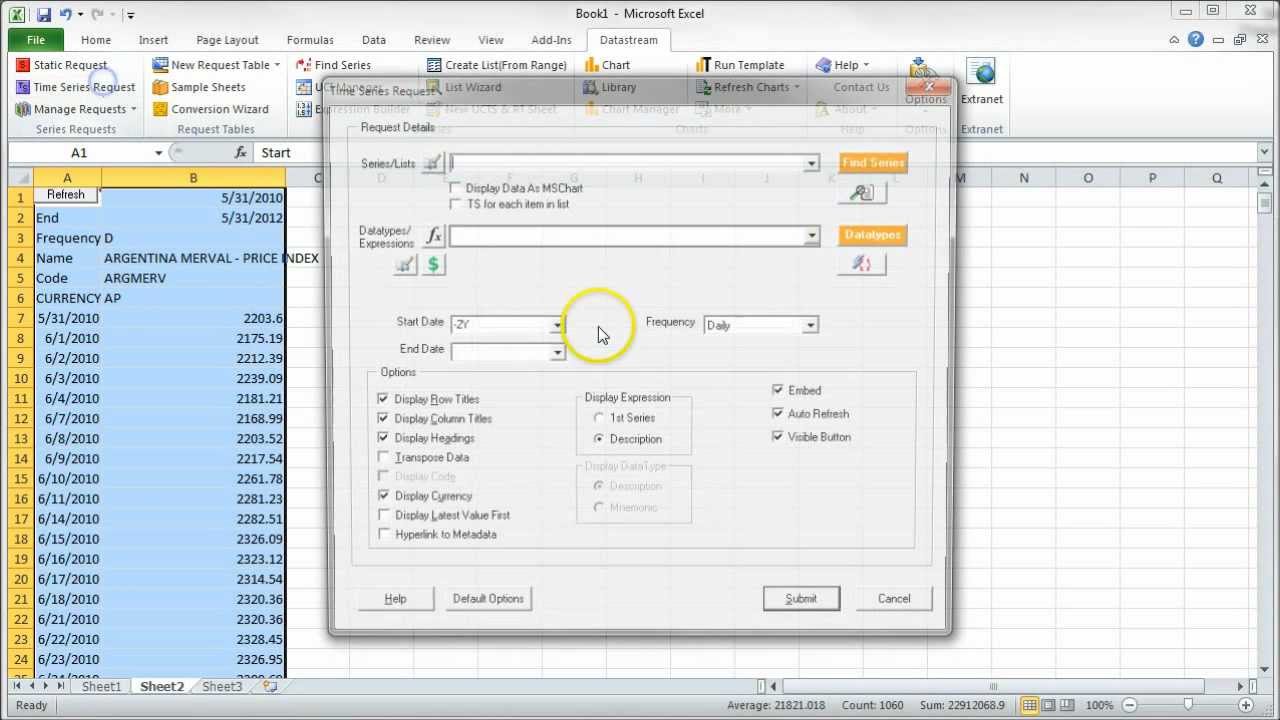
Task: Enable Display Data As MSChart
Action: (x=456, y=188)
